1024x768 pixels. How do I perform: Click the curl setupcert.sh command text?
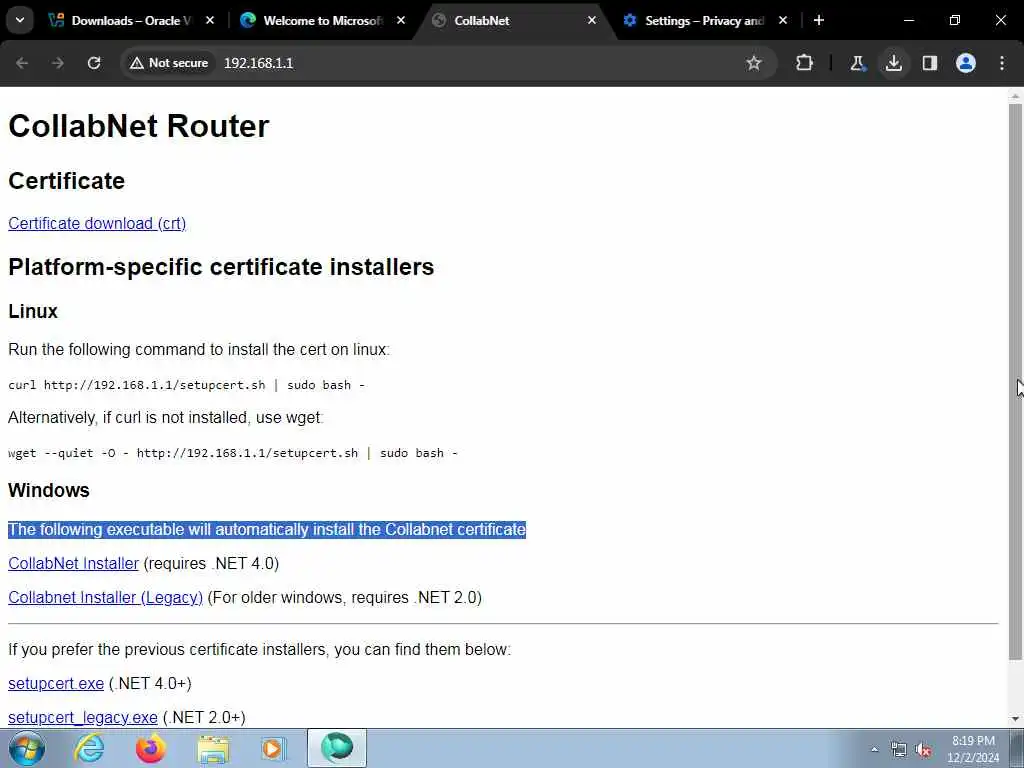click(x=186, y=385)
